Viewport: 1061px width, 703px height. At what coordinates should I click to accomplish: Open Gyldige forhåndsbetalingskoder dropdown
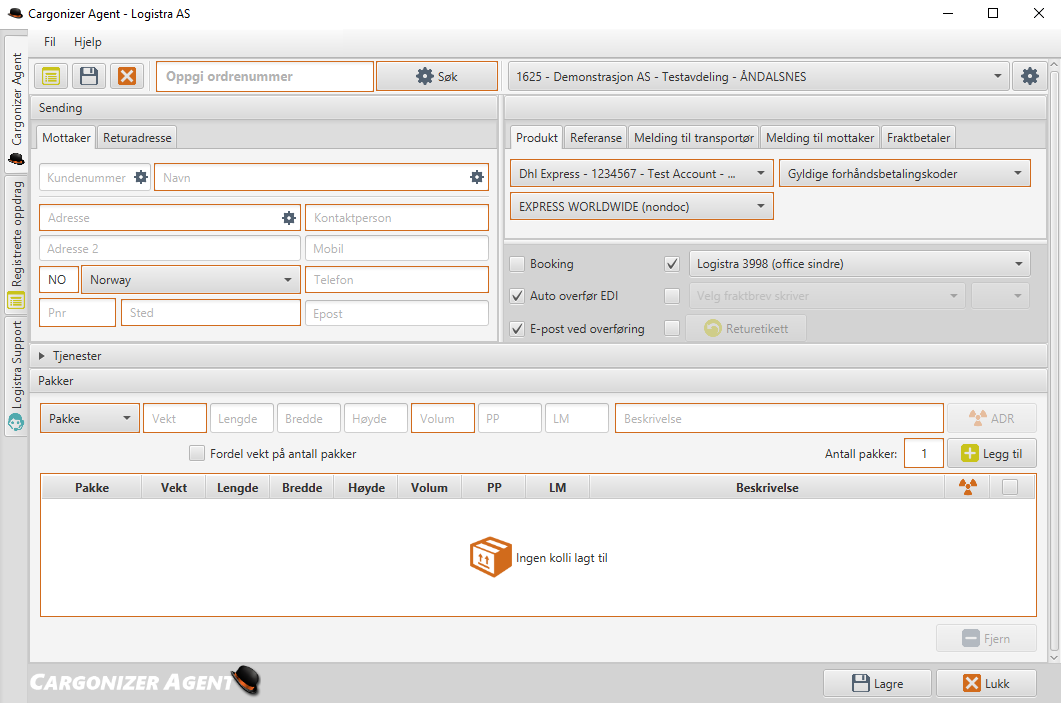click(x=905, y=174)
